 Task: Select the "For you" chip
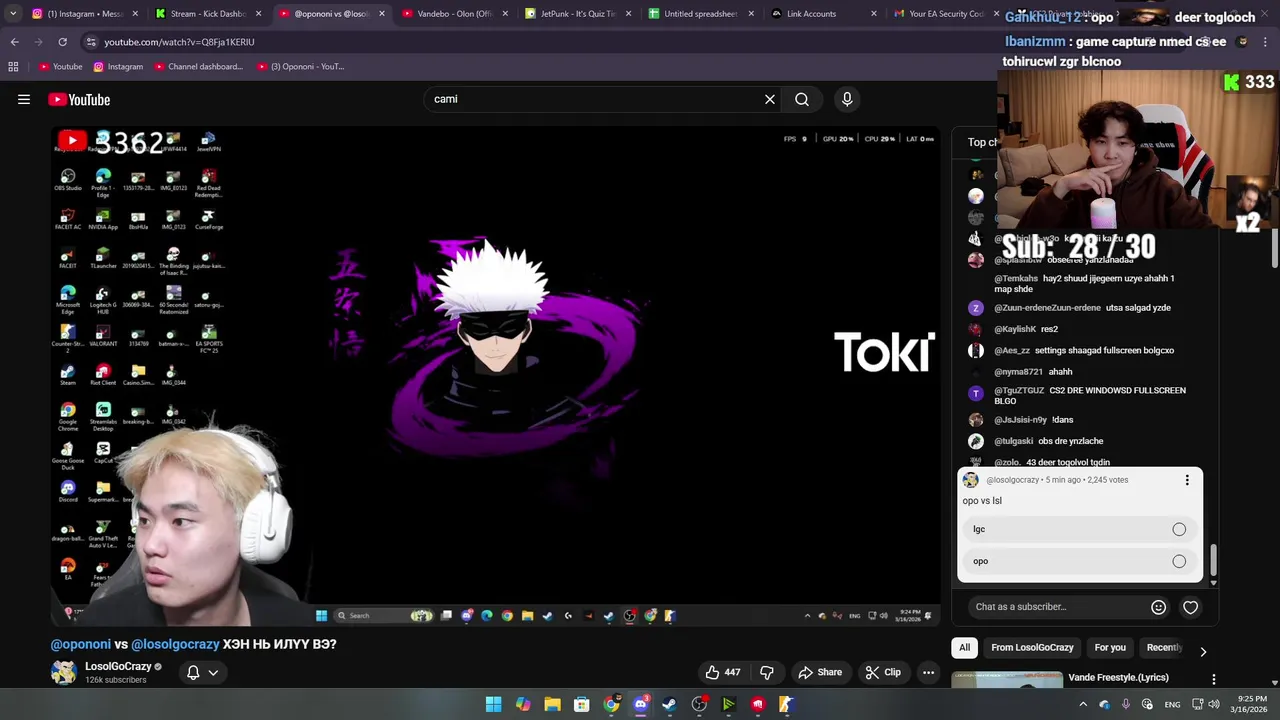point(1110,647)
